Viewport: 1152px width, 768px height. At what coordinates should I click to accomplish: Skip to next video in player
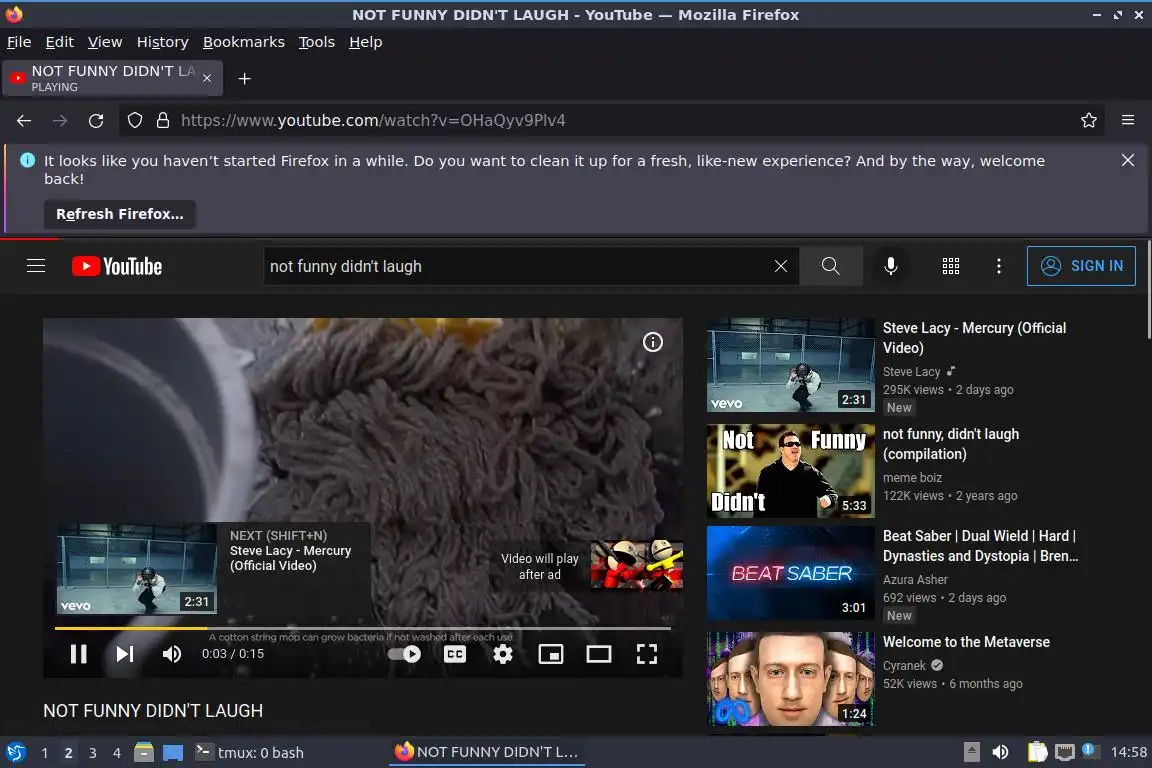(125, 654)
